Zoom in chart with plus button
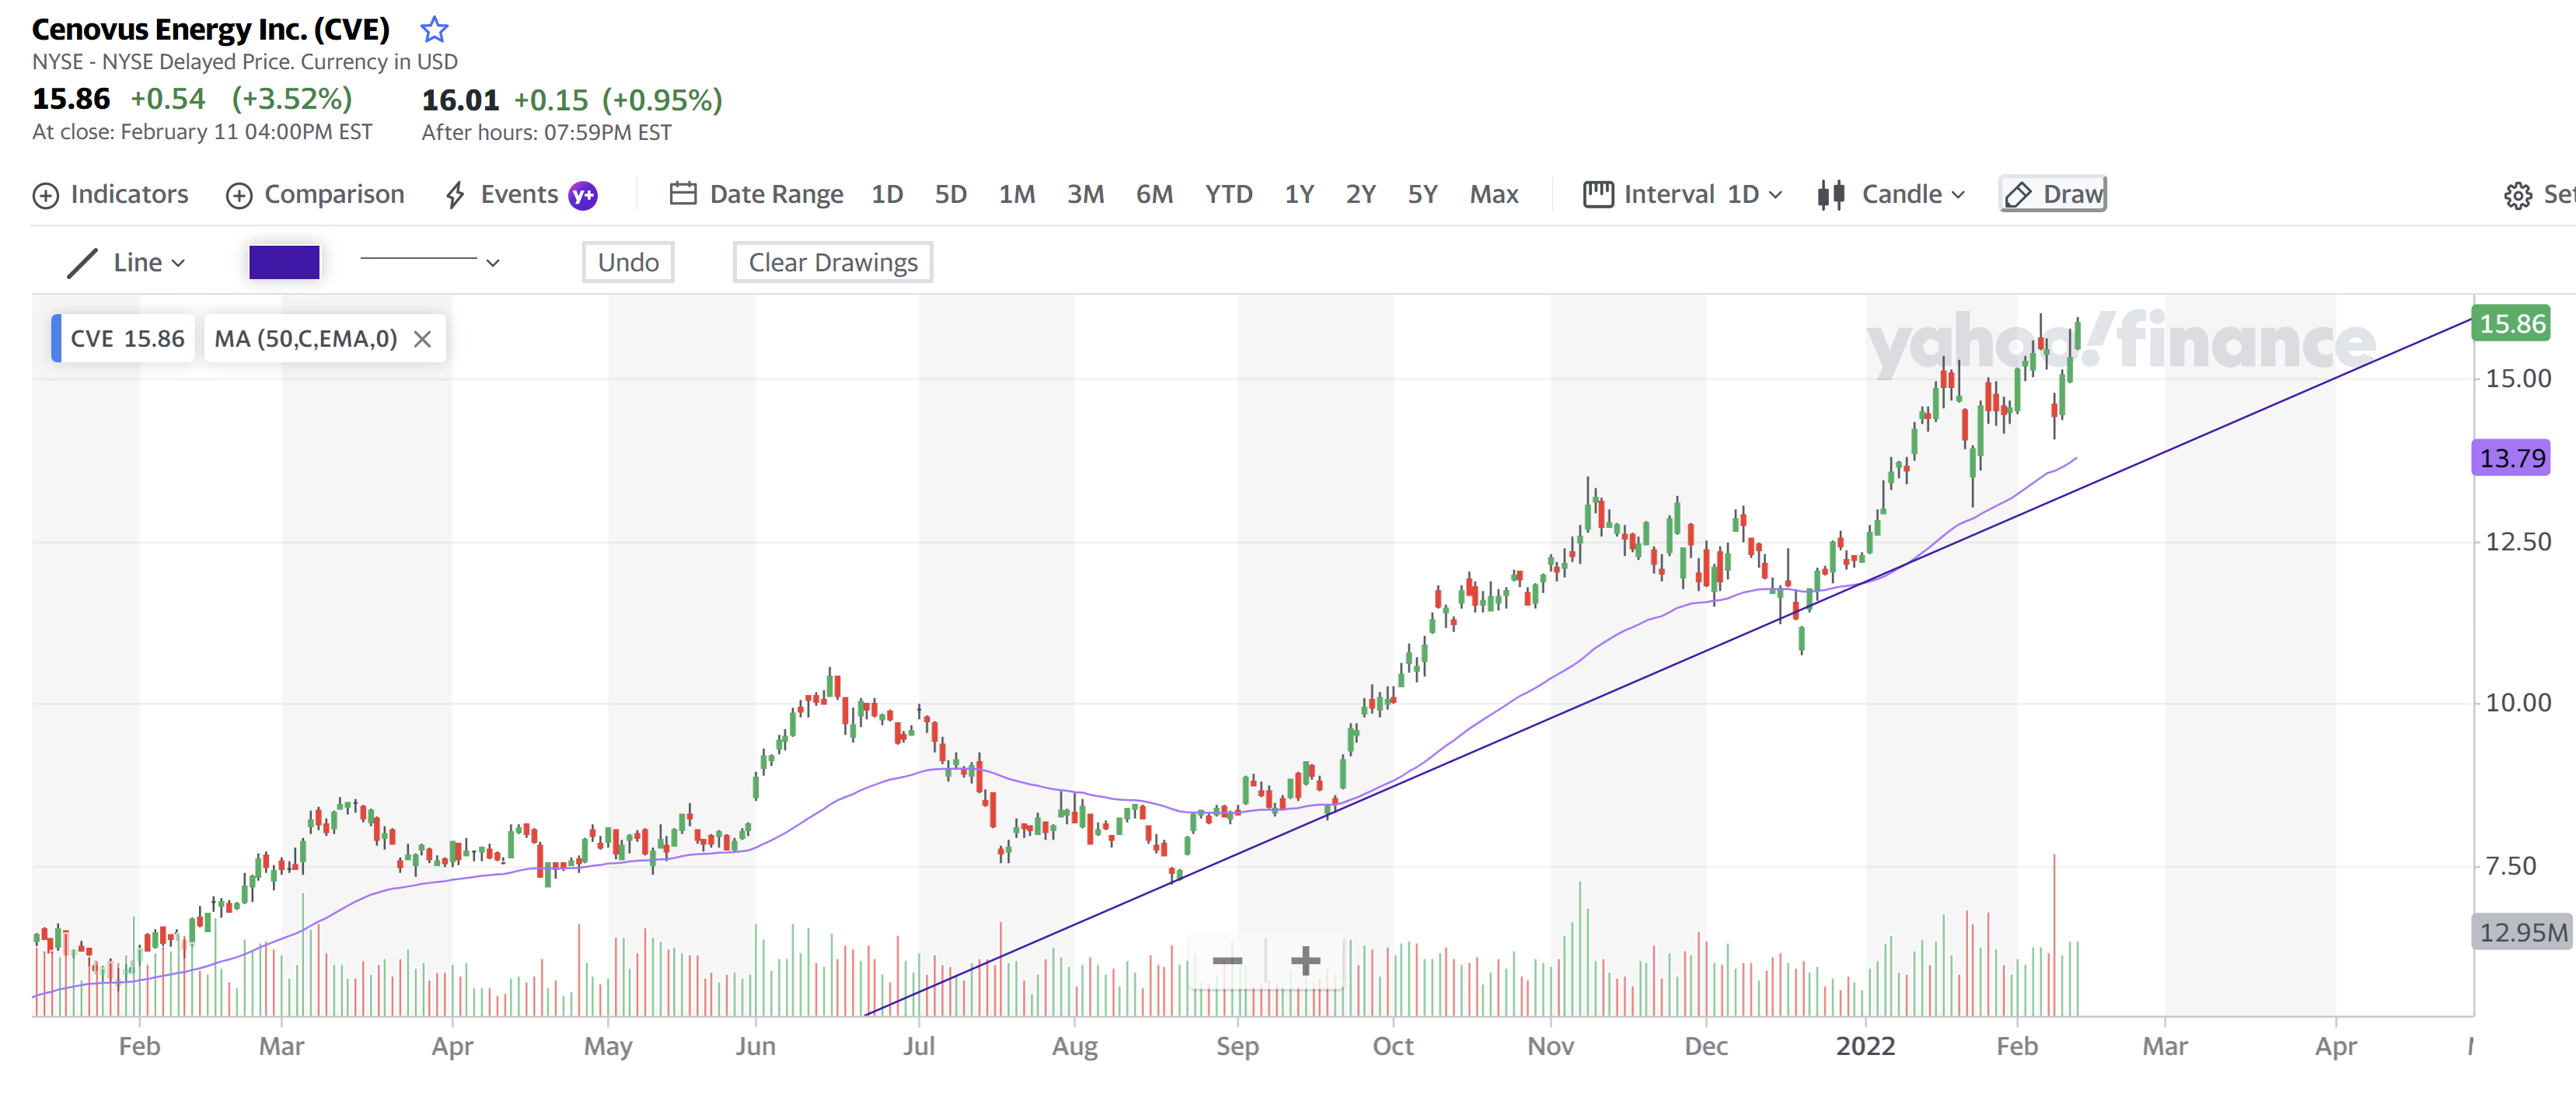 click(1305, 961)
